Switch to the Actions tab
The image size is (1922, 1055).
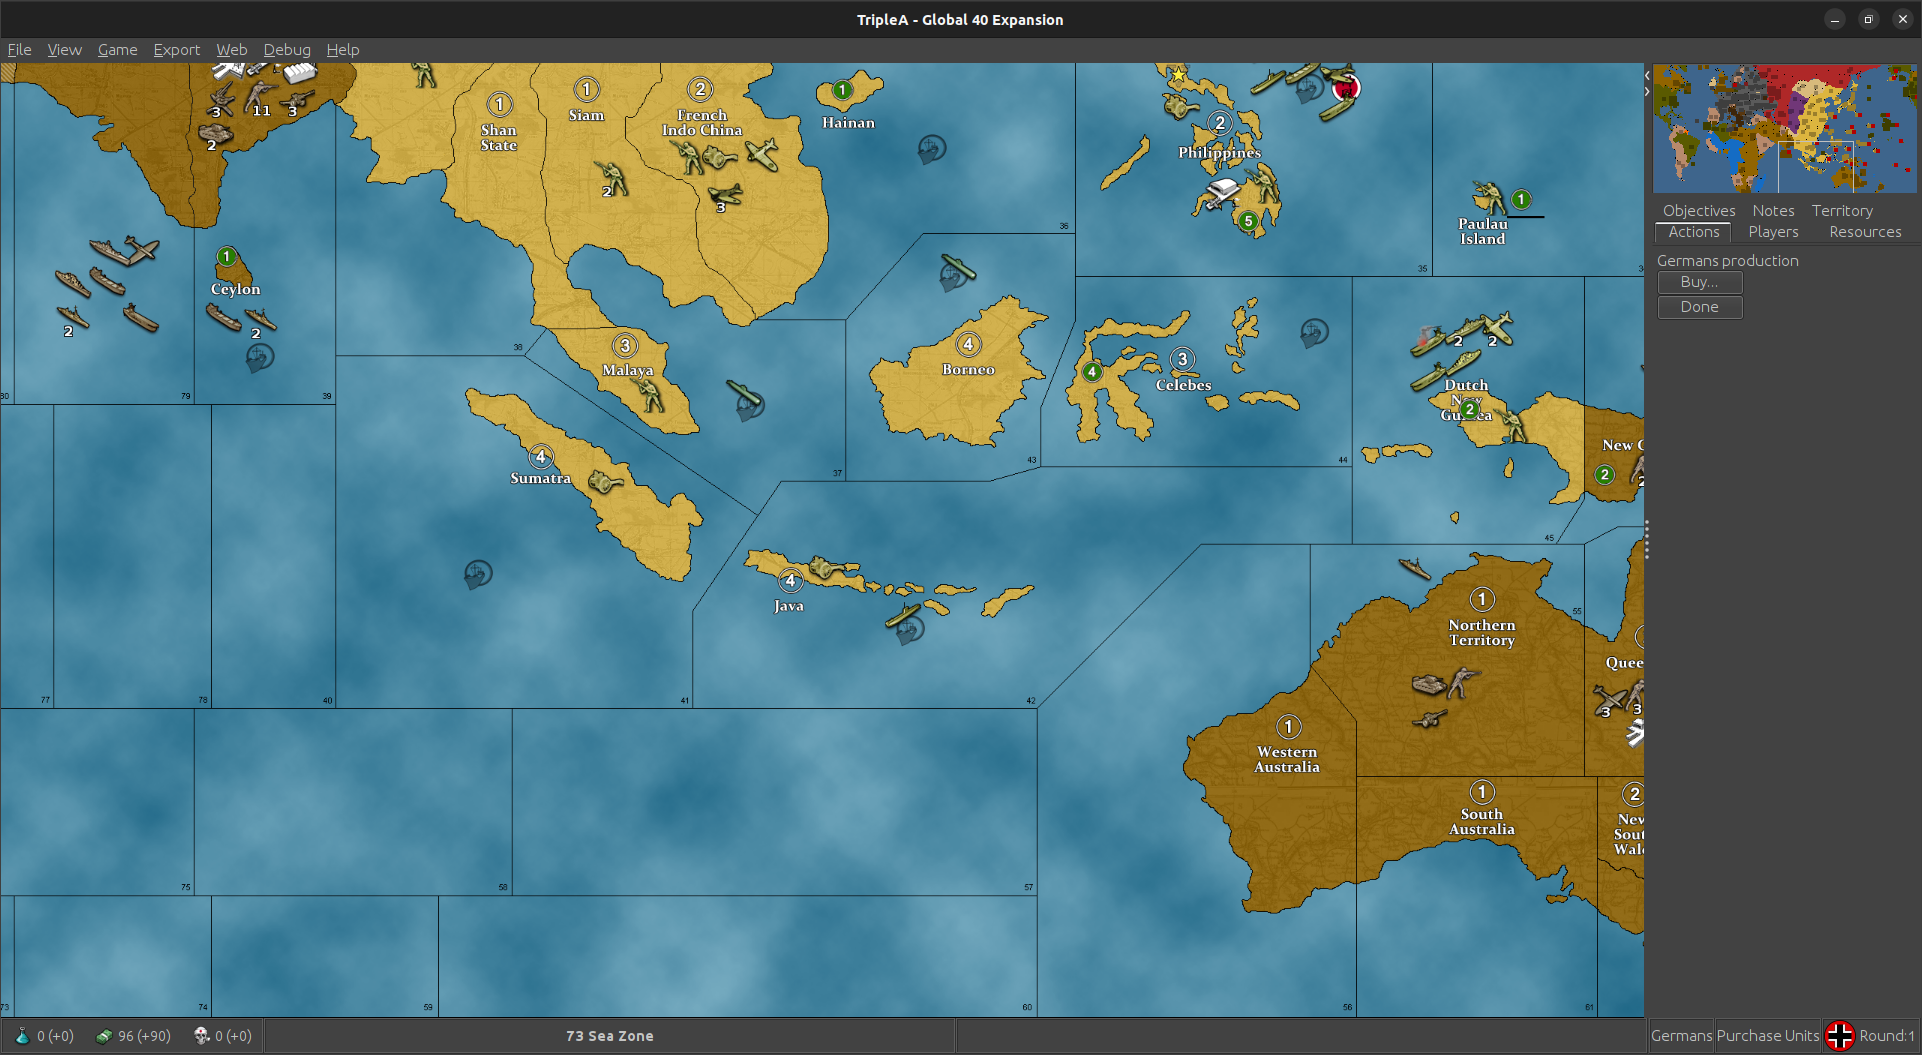pyautogui.click(x=1693, y=232)
